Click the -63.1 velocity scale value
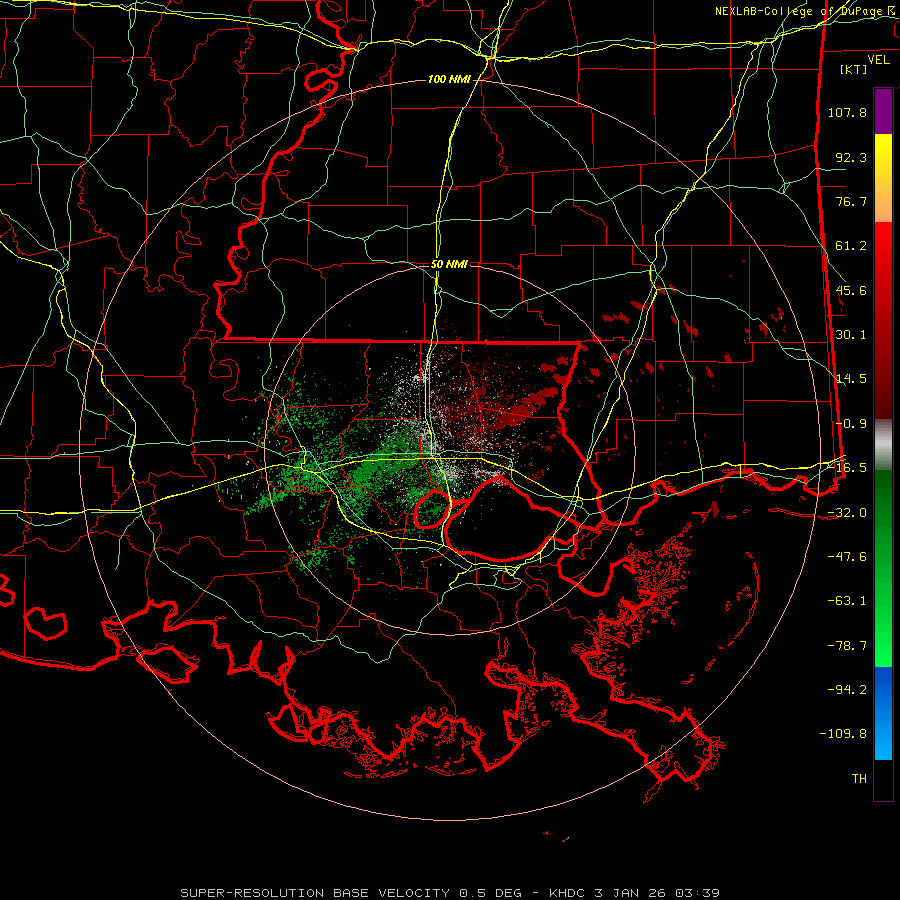The image size is (900, 900). pos(847,601)
